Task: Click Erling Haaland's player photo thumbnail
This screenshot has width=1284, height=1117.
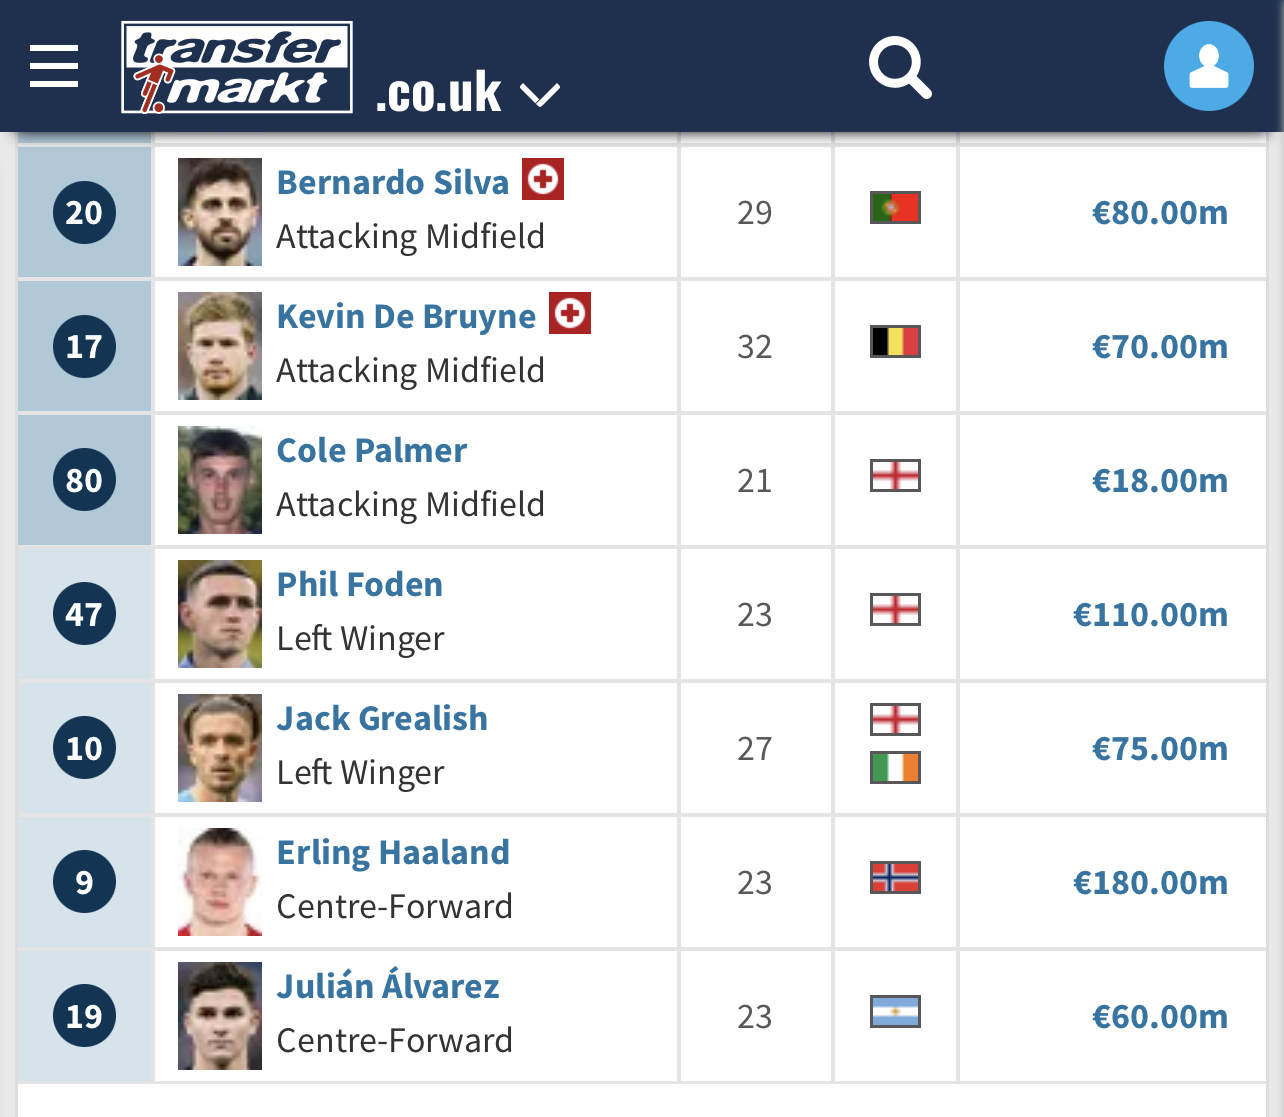Action: 220,882
